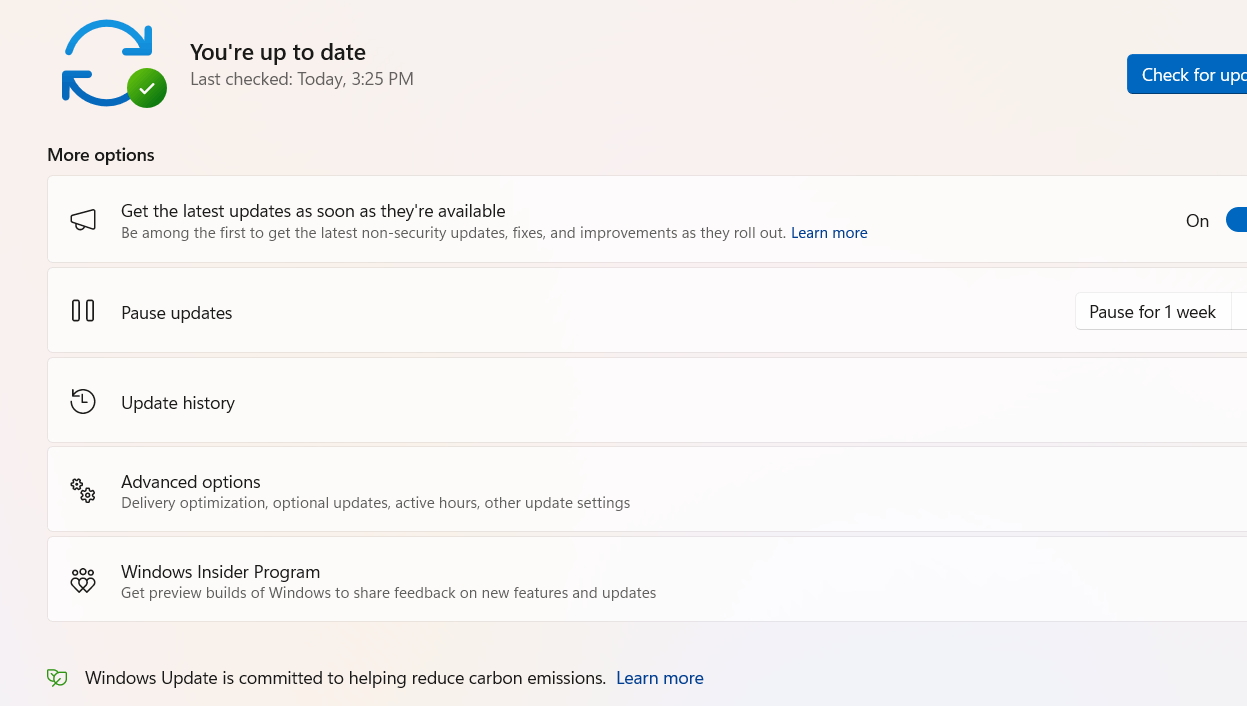This screenshot has height=706, width=1247.
Task: Click the Last checked timestamp text
Action: (302, 79)
